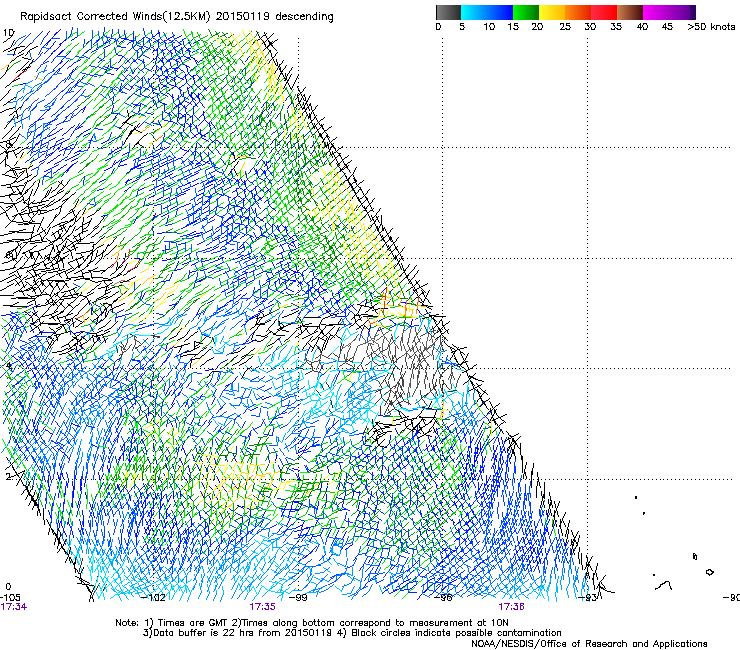Click the red 30-35 knots legend color
The height and width of the screenshot is (650, 740).
[x=604, y=12]
